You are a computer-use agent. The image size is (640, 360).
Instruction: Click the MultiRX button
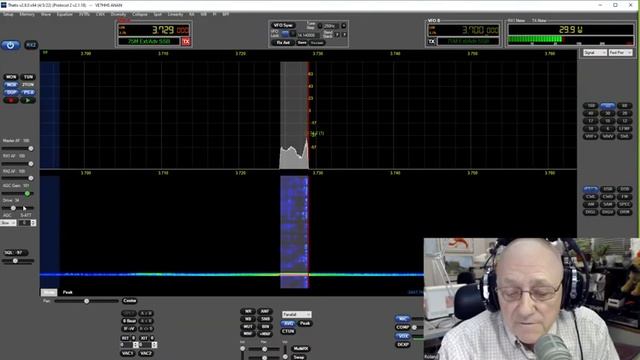tap(301, 349)
